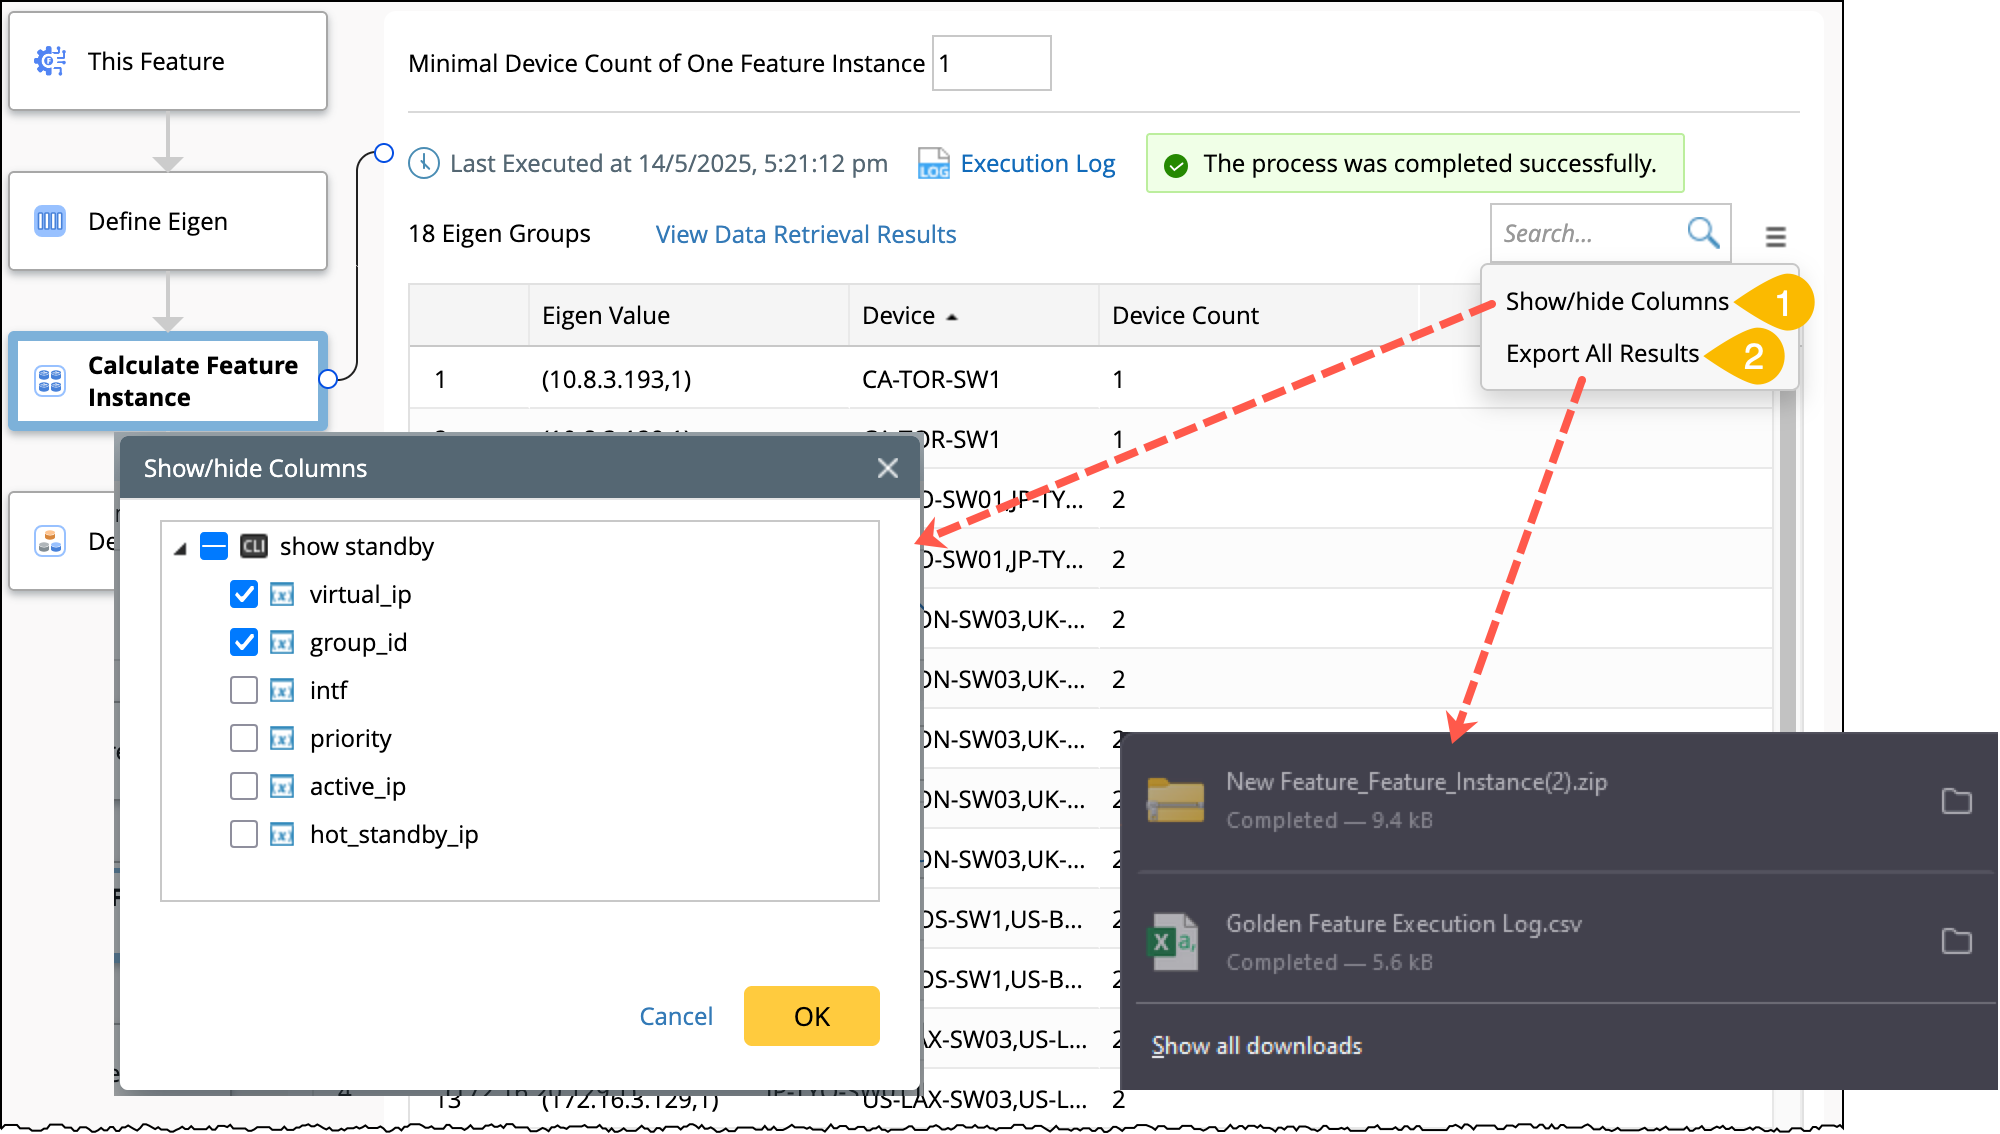2000x1134 pixels.
Task: Enable the intf column checkbox
Action: tap(244, 690)
